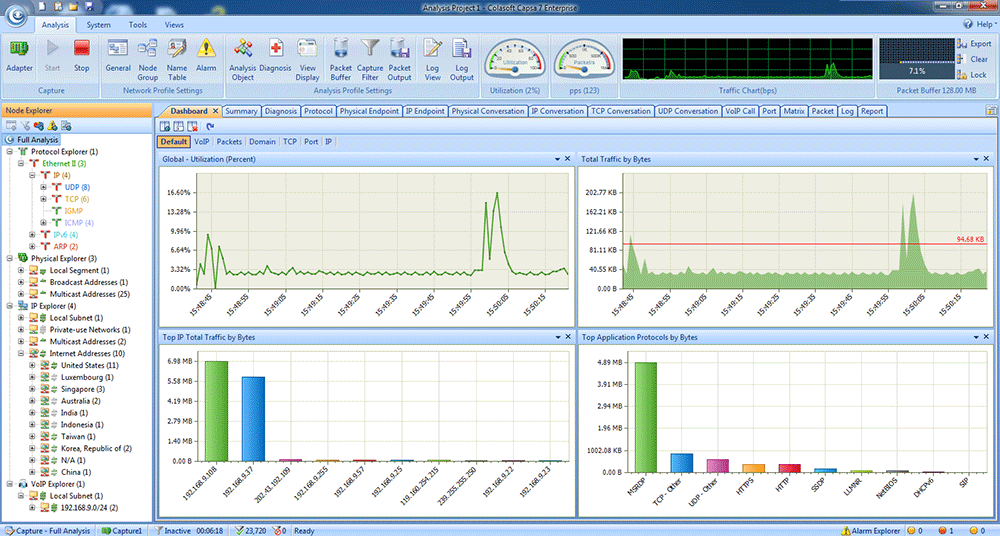Click the 192.168.9.108 green traffic bar
This screenshot has height=536, width=1000.
pyautogui.click(x=216, y=411)
